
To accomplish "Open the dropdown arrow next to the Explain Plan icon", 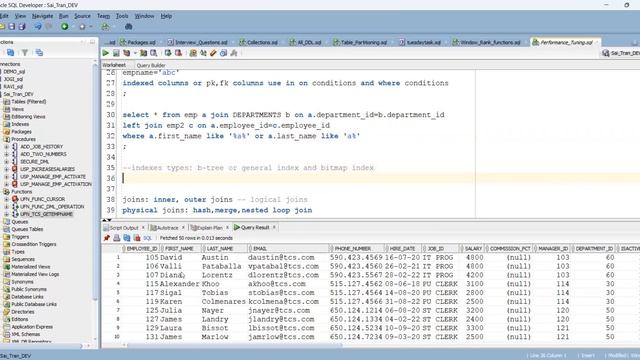I will tap(135, 53).
